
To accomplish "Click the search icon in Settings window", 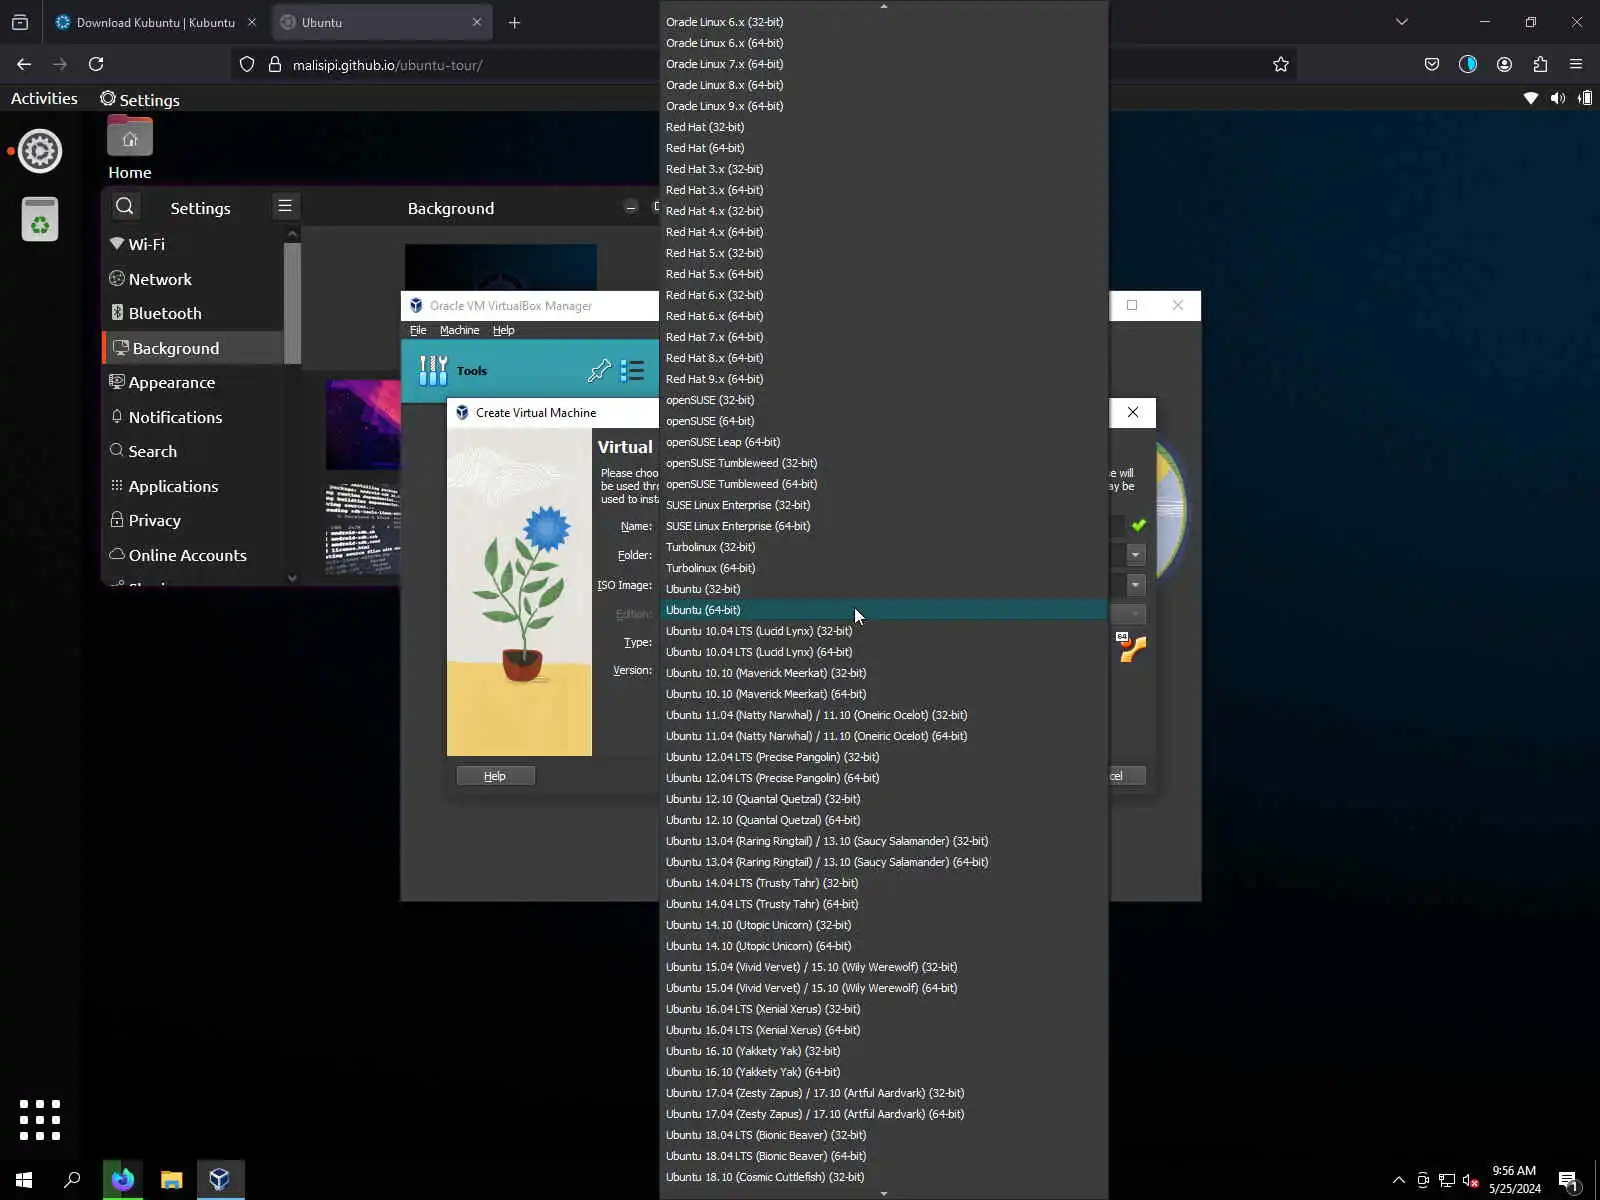I will pyautogui.click(x=124, y=207).
